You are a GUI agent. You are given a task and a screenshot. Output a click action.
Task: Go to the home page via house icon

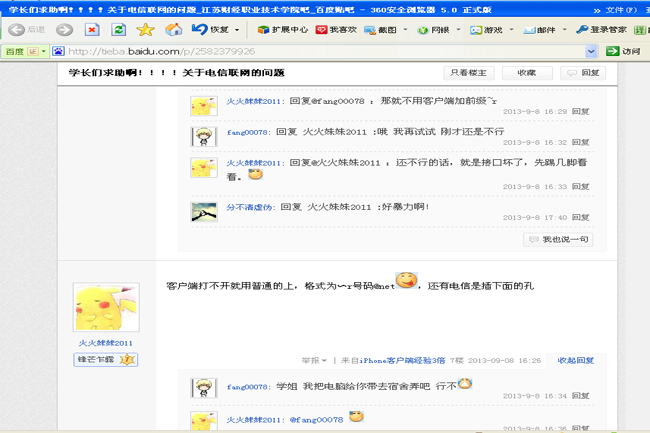pos(173,30)
